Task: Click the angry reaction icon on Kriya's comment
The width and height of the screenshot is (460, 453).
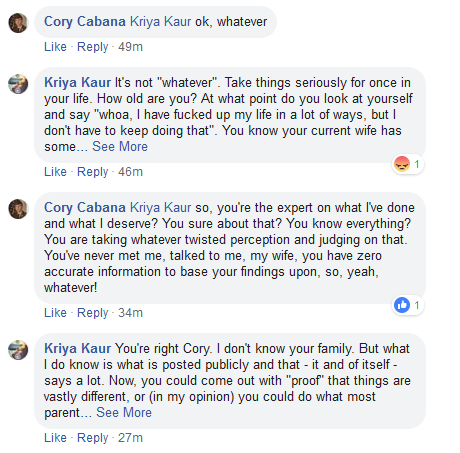Action: click(402, 164)
